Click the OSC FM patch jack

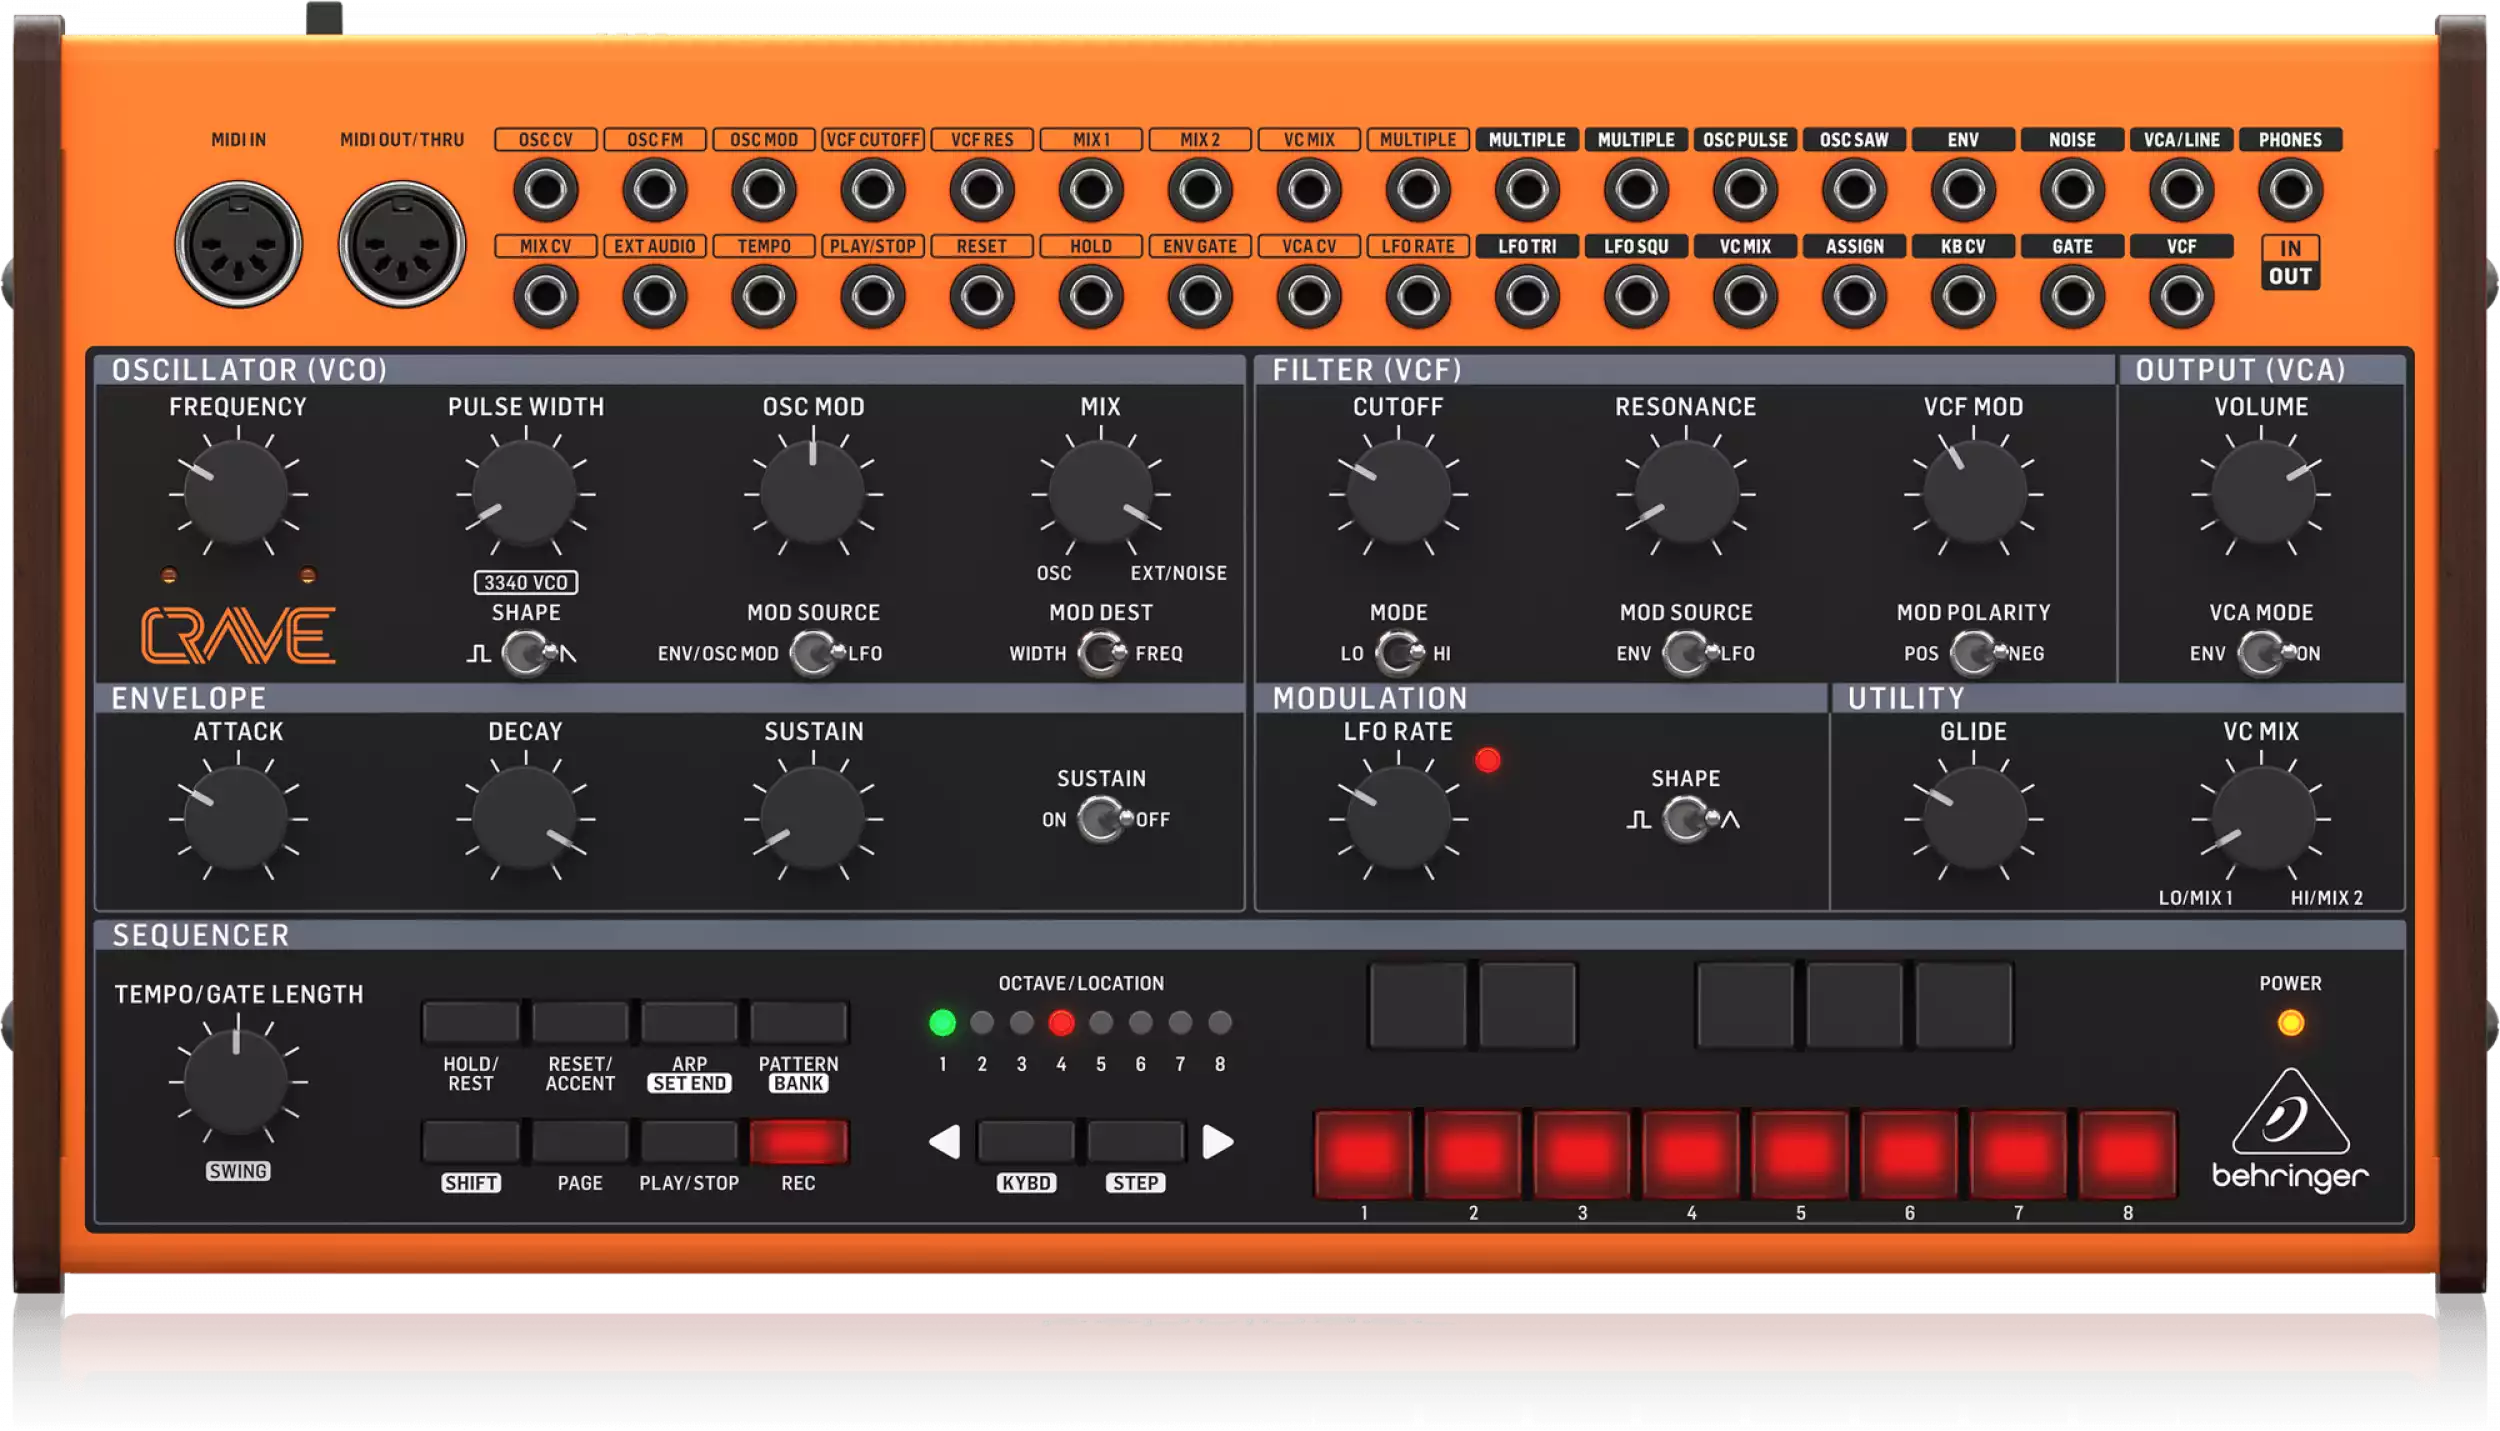click(655, 189)
